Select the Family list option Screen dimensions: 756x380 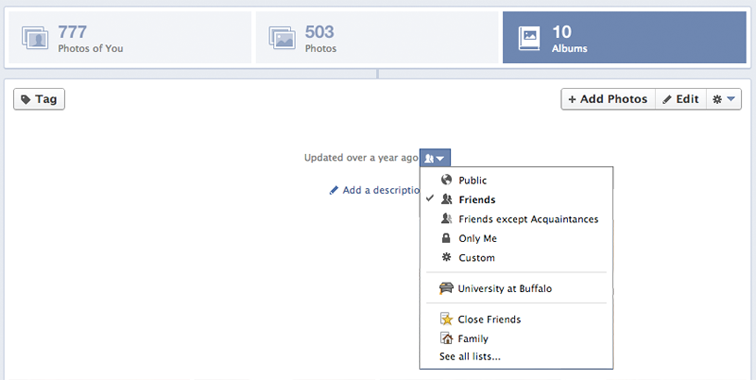tap(516, 339)
